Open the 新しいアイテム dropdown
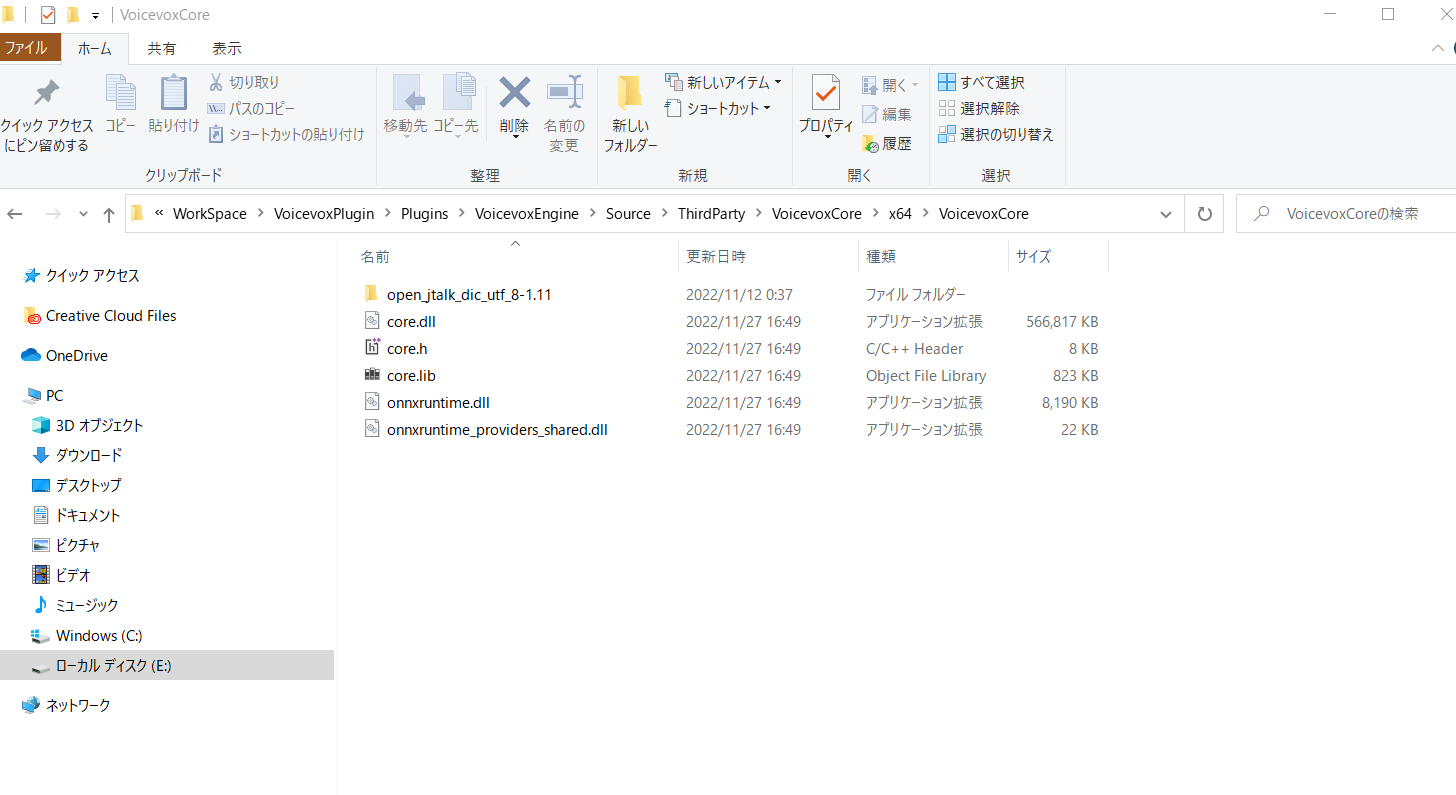Image resolution: width=1456 pixels, height=795 pixels. [723, 82]
